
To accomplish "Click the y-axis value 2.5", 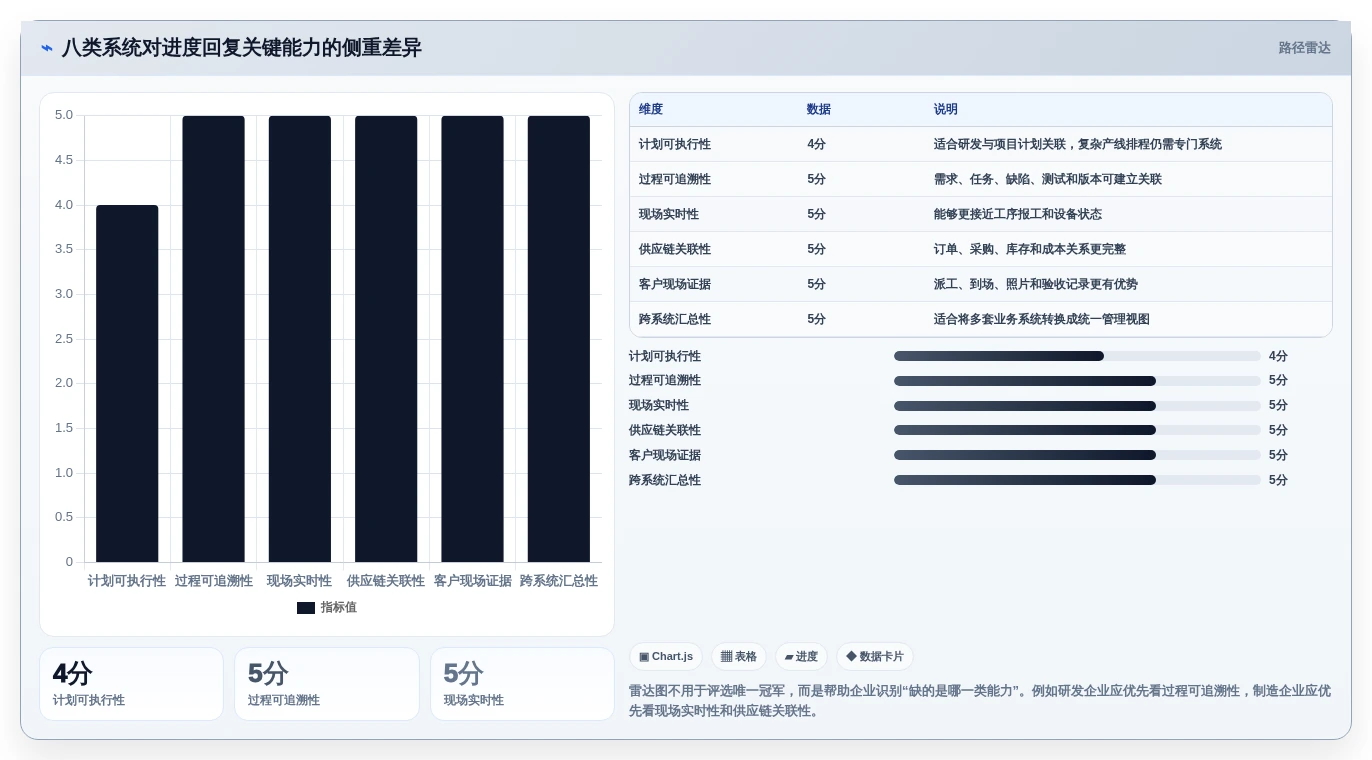I will (x=63, y=339).
